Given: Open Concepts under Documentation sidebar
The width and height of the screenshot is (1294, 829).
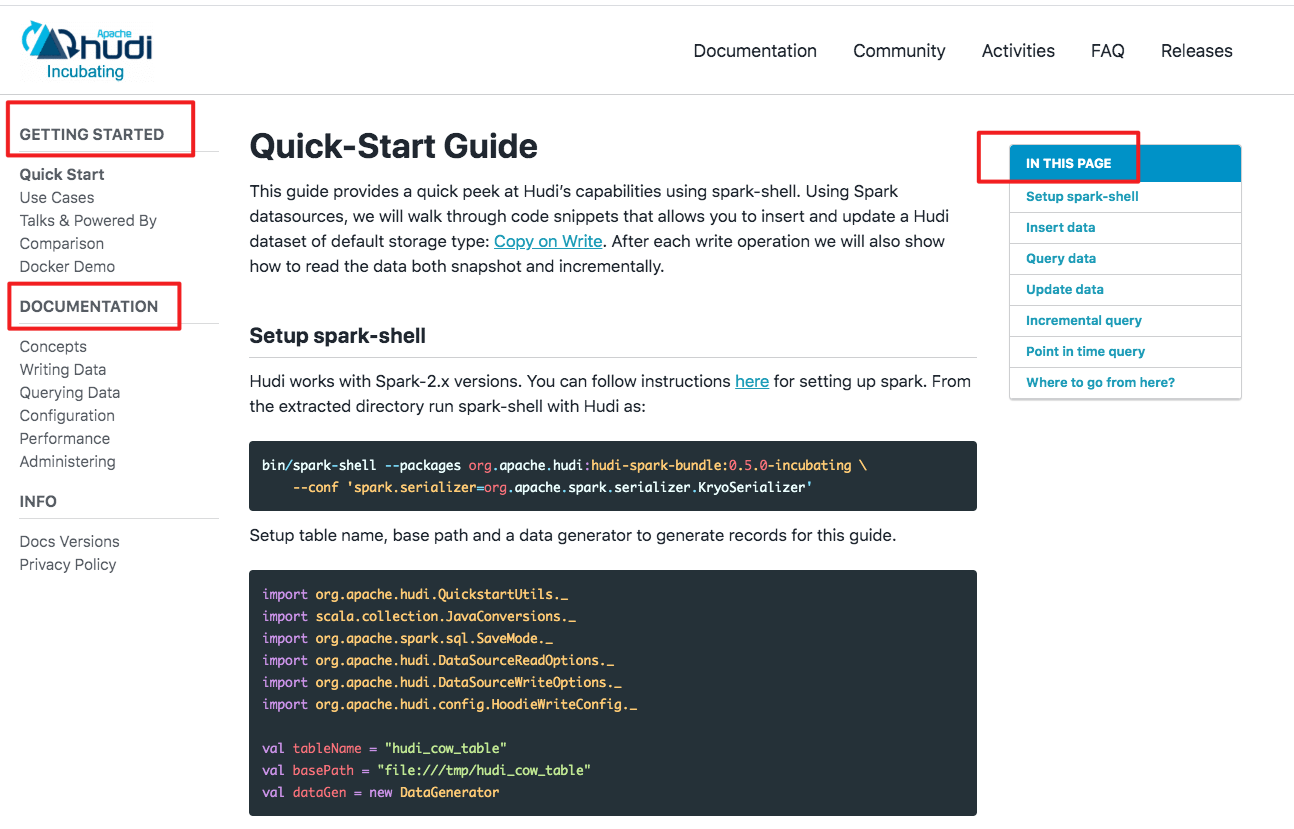Looking at the screenshot, I should point(53,346).
